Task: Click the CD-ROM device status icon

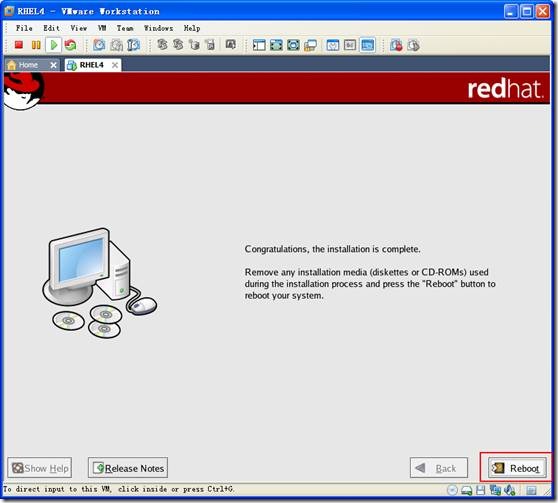Action: (x=452, y=490)
